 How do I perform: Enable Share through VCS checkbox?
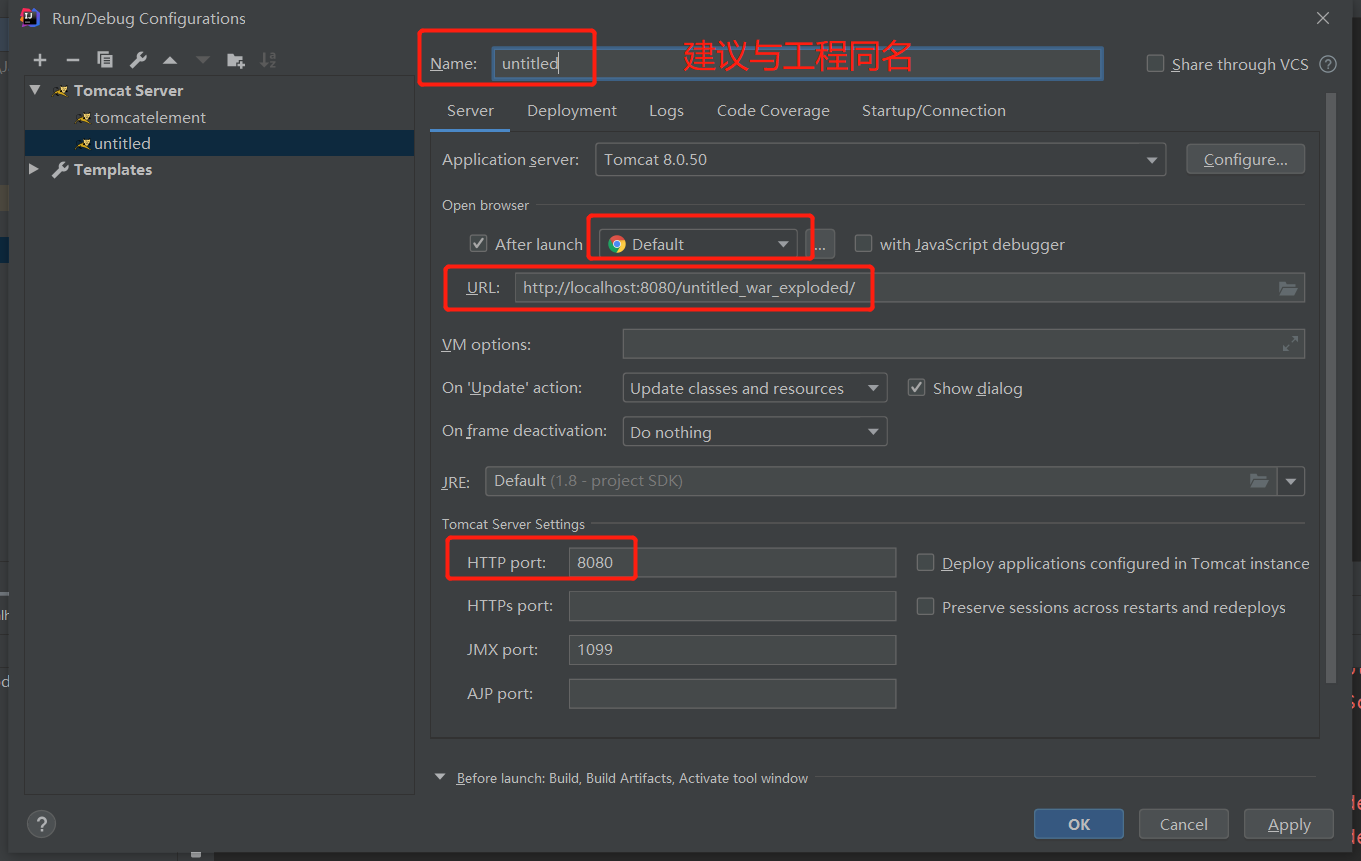[x=1155, y=64]
